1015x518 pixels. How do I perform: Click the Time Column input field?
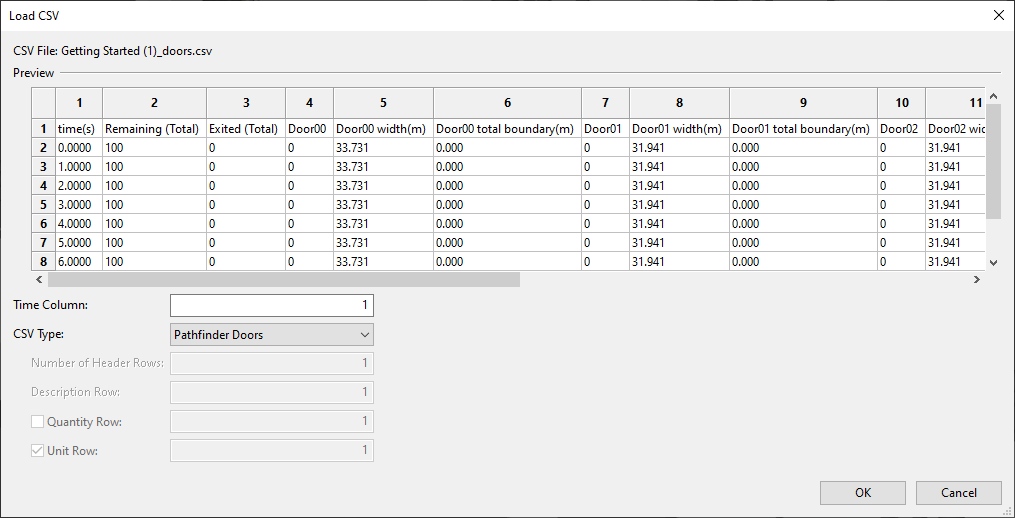click(x=272, y=305)
